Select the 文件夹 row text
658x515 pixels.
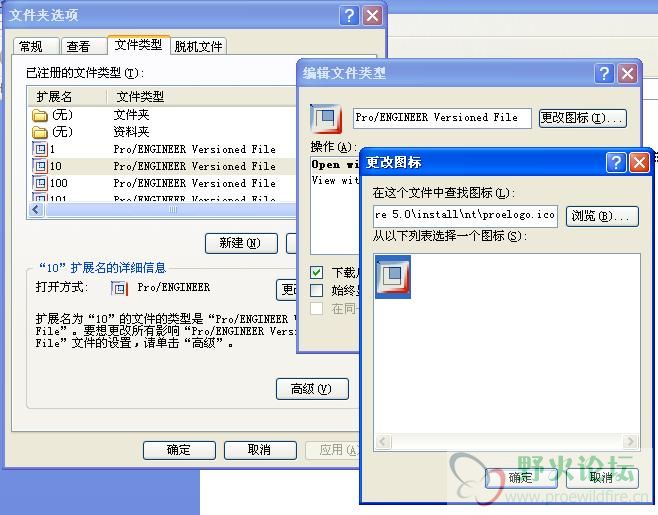pos(131,115)
